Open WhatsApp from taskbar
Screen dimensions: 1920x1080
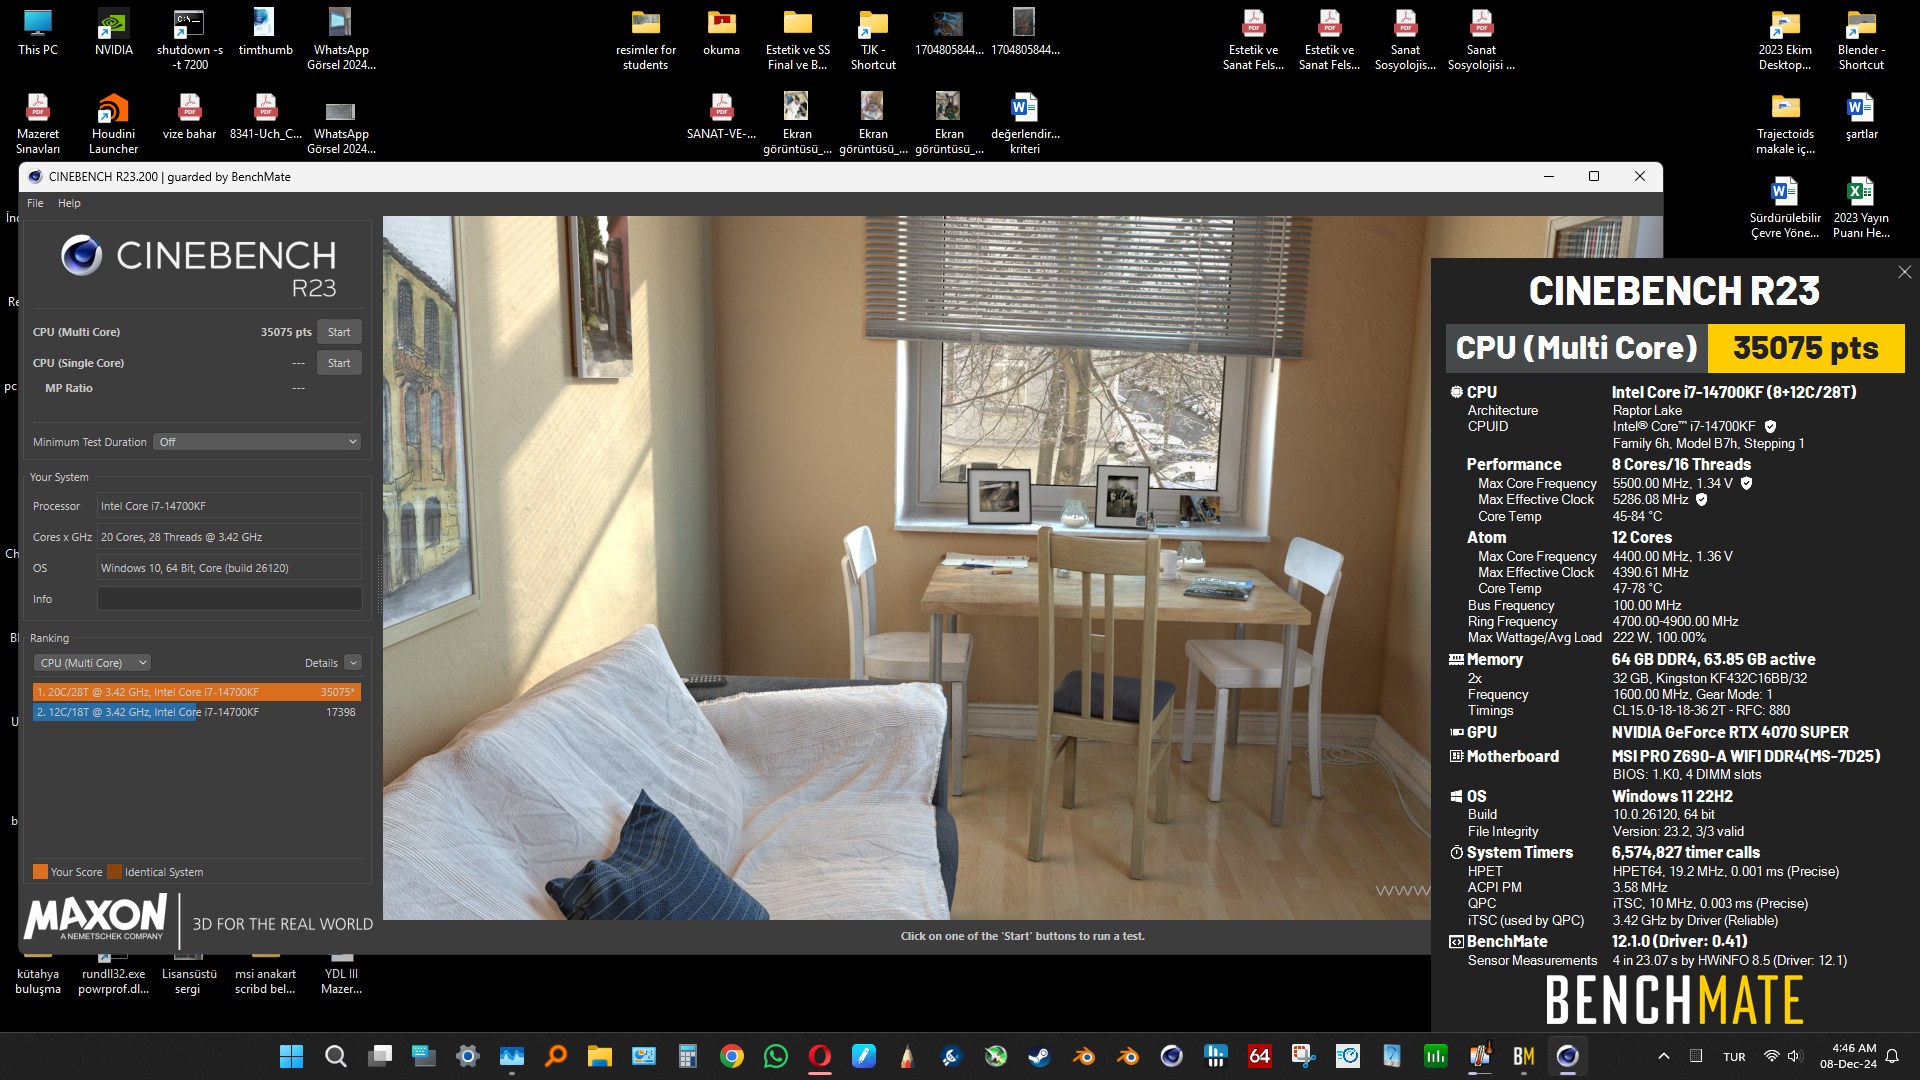[776, 1056]
